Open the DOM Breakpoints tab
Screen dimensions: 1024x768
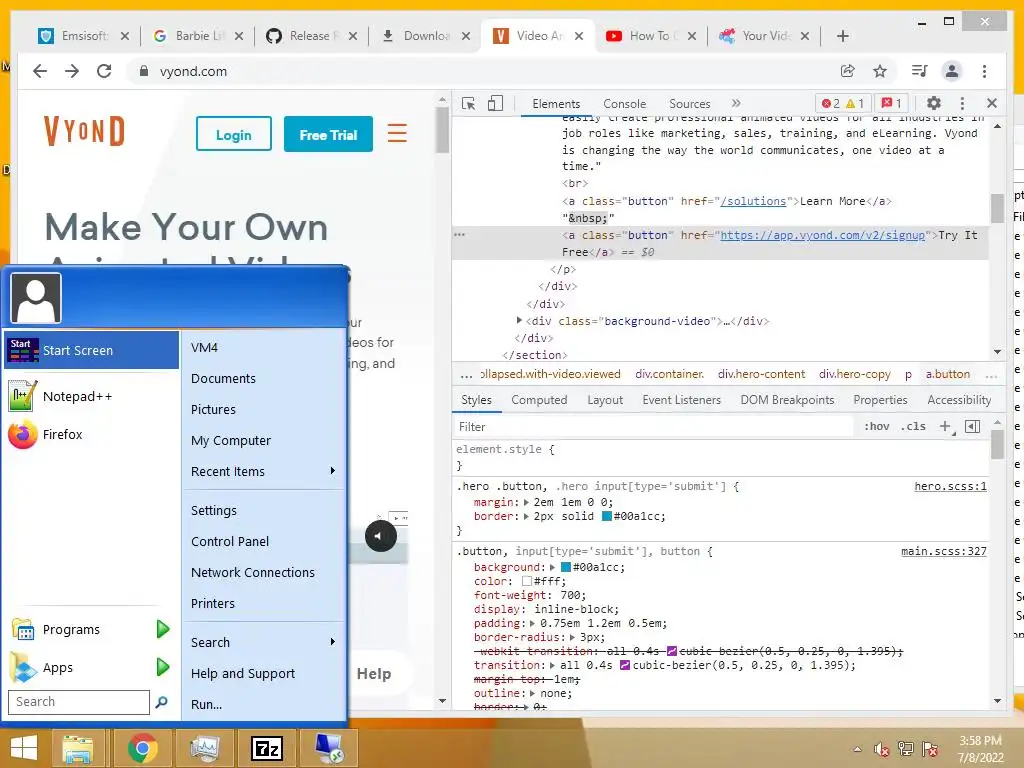(787, 400)
